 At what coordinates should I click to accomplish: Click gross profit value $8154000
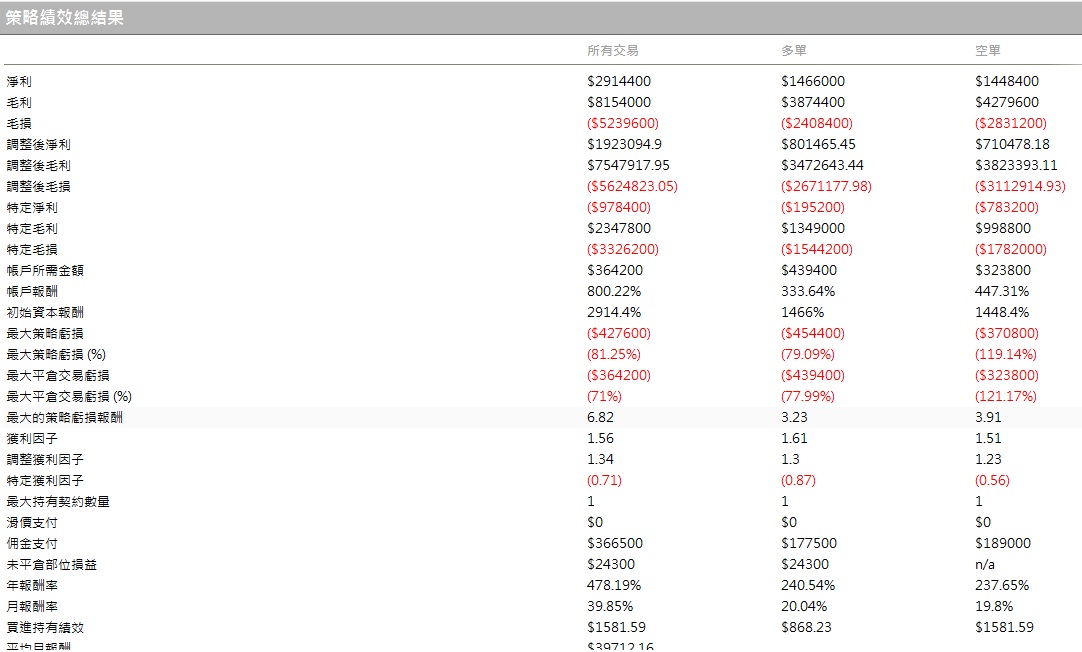click(619, 102)
